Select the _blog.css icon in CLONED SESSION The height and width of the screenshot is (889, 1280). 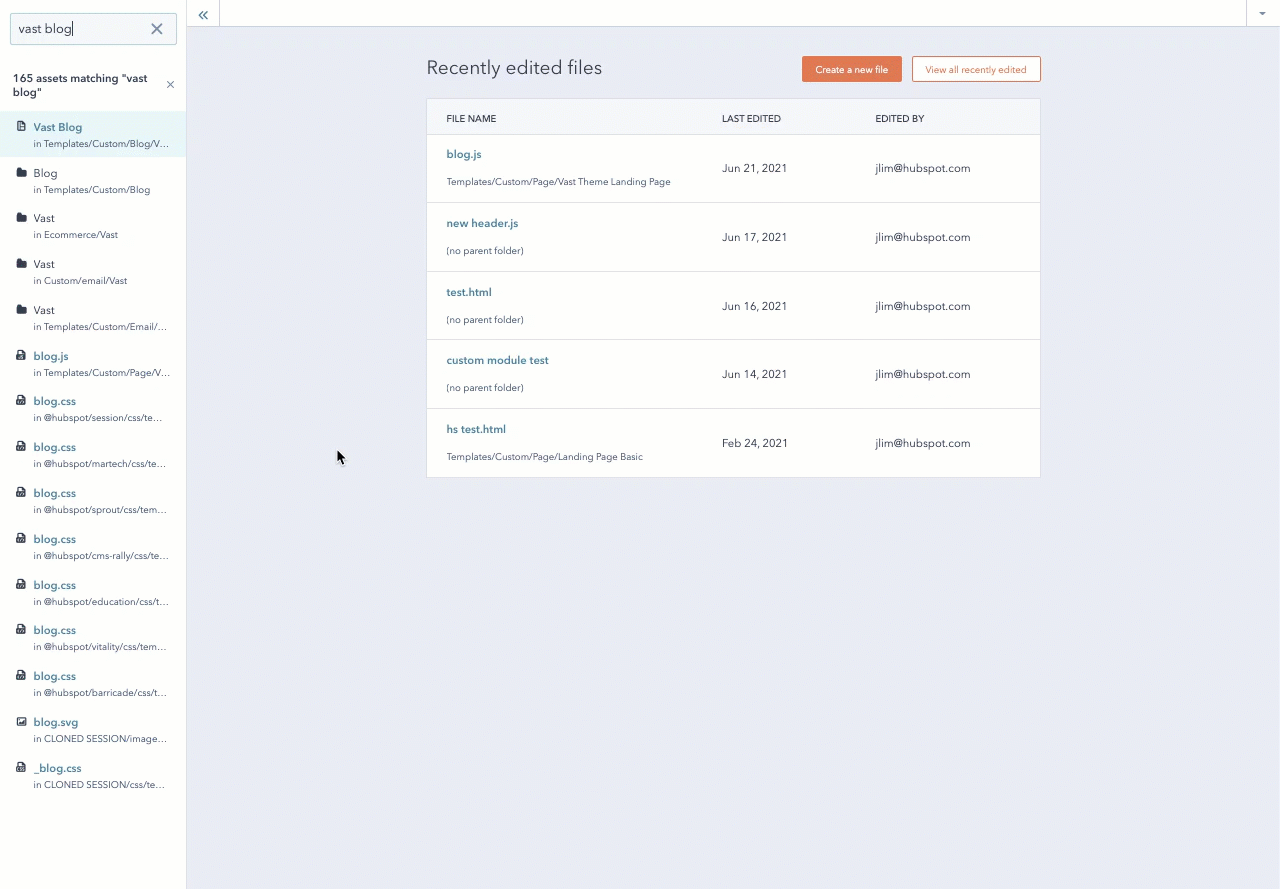tap(20, 768)
